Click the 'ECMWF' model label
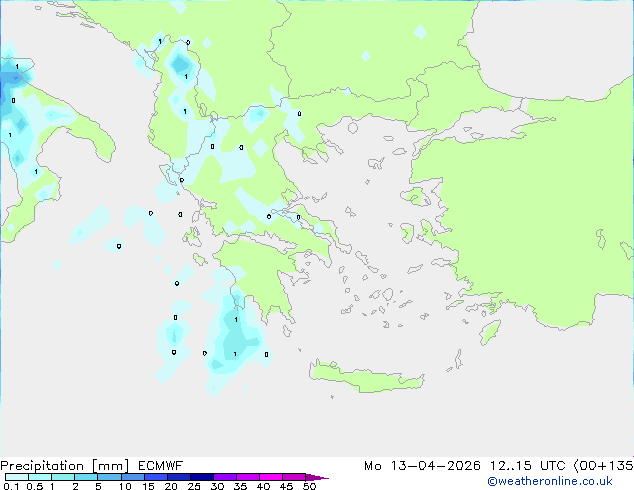Image resolution: width=634 pixels, height=490 pixels. 161,466
